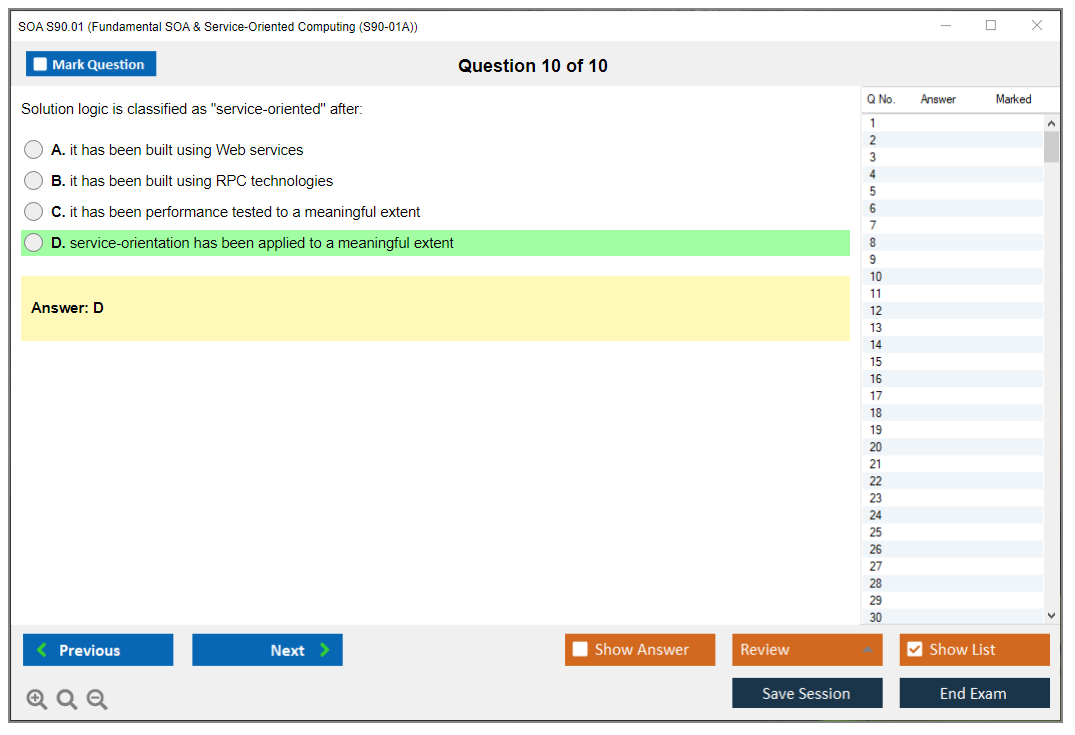Screen dimensions: 1075x735
Task: Click the green left arrow on Previous
Action: point(42,650)
